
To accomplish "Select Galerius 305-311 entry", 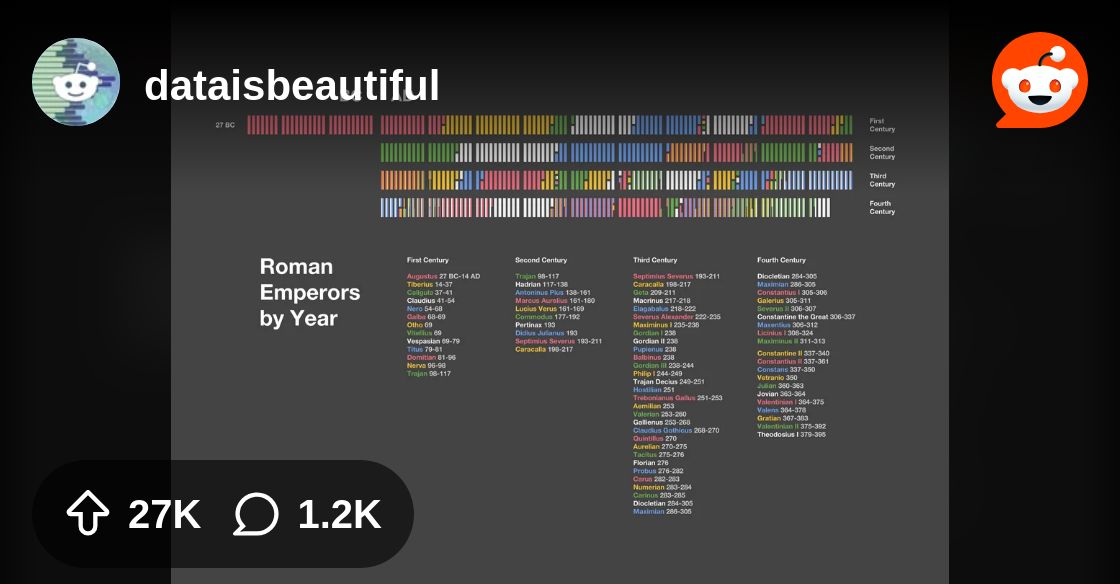I will (x=784, y=301).
